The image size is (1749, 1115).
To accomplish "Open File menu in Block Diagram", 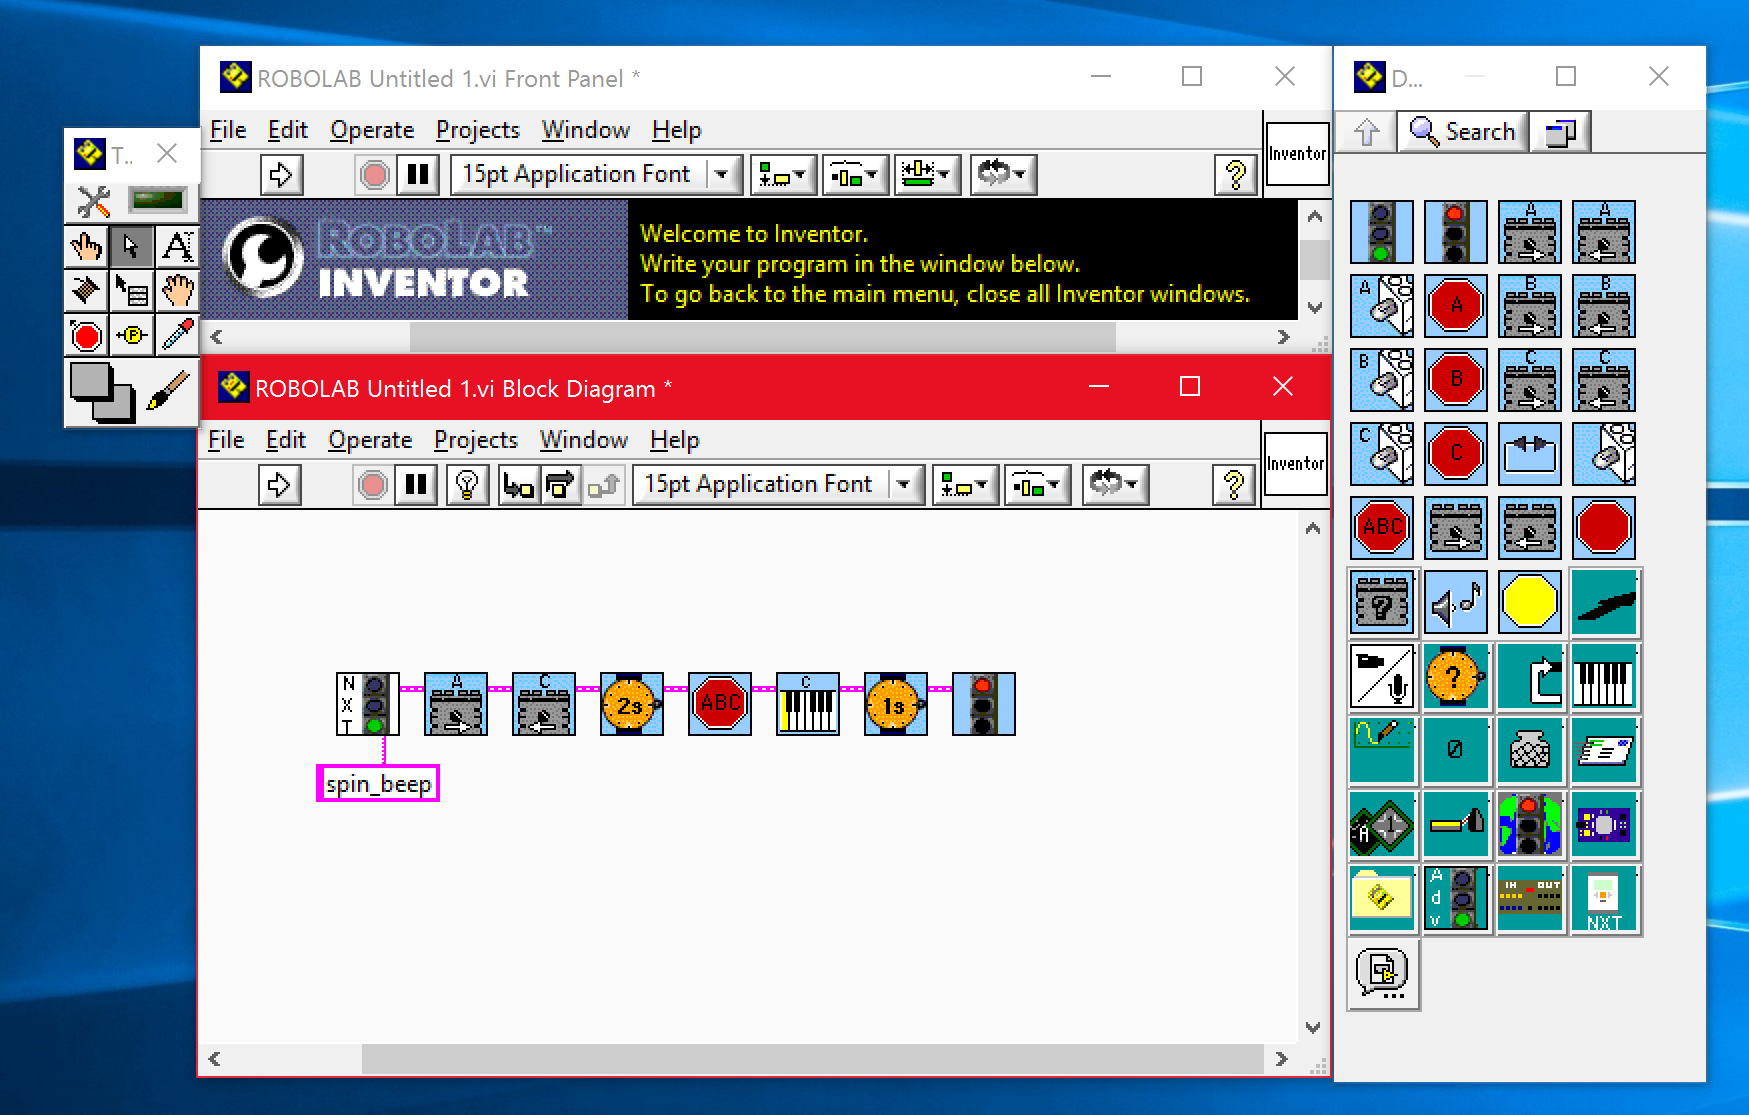I will (x=226, y=440).
